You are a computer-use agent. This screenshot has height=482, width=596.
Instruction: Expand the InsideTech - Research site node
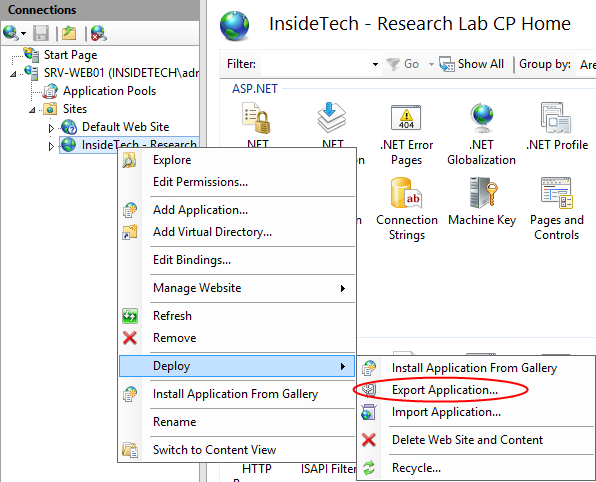(x=51, y=146)
